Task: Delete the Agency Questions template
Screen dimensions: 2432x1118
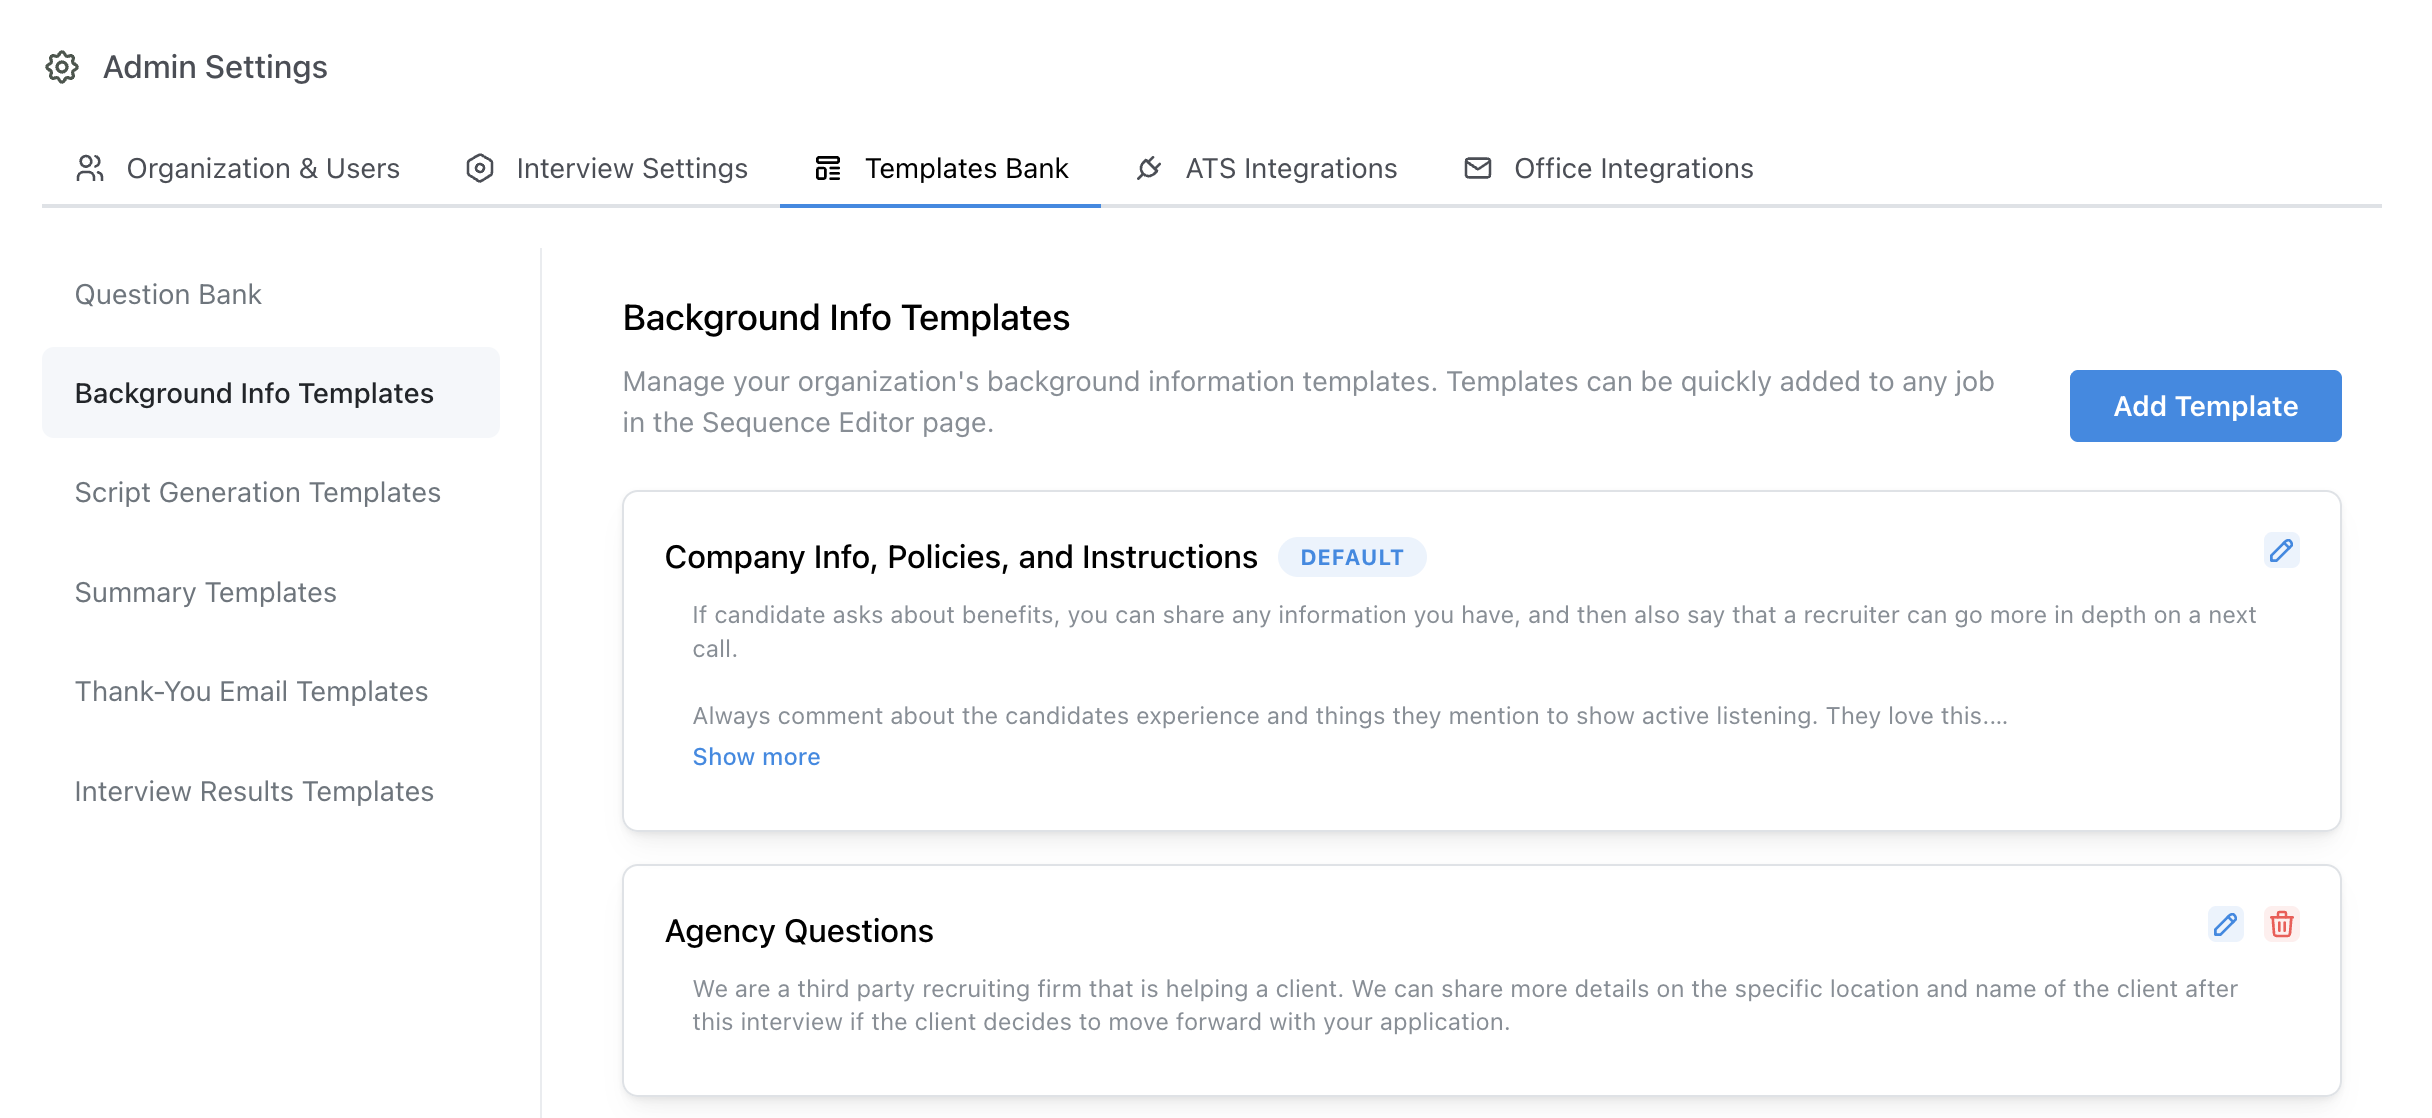Action: tap(2281, 924)
